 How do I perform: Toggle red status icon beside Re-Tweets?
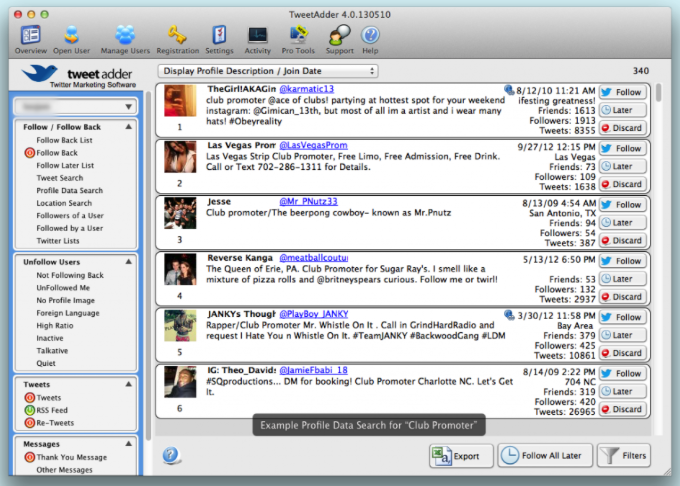(x=29, y=423)
